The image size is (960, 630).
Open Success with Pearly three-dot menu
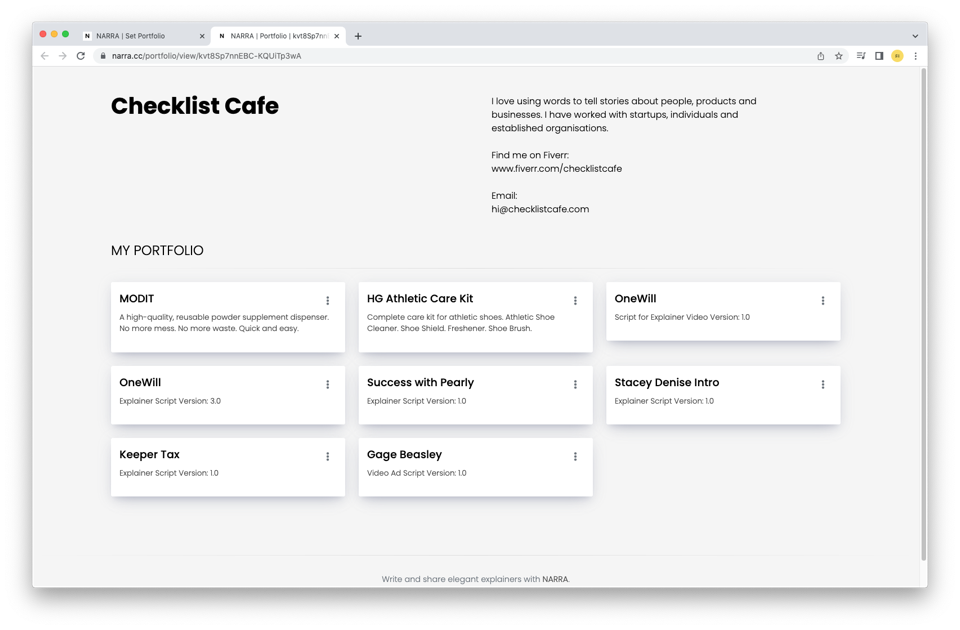point(575,384)
